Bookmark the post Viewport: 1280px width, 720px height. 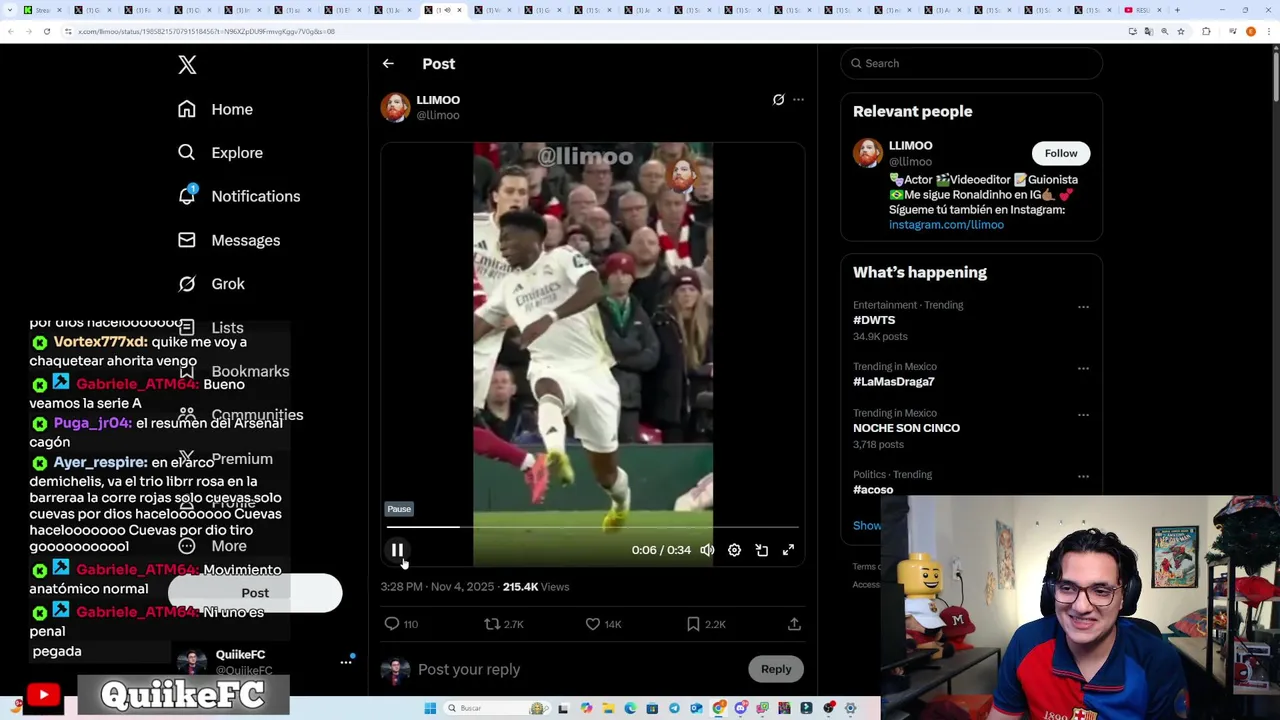693,624
